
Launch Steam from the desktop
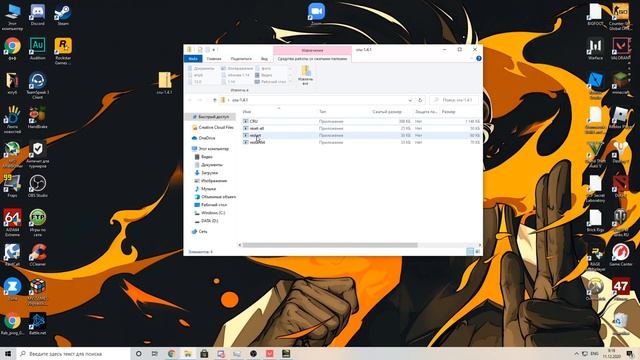tap(63, 15)
